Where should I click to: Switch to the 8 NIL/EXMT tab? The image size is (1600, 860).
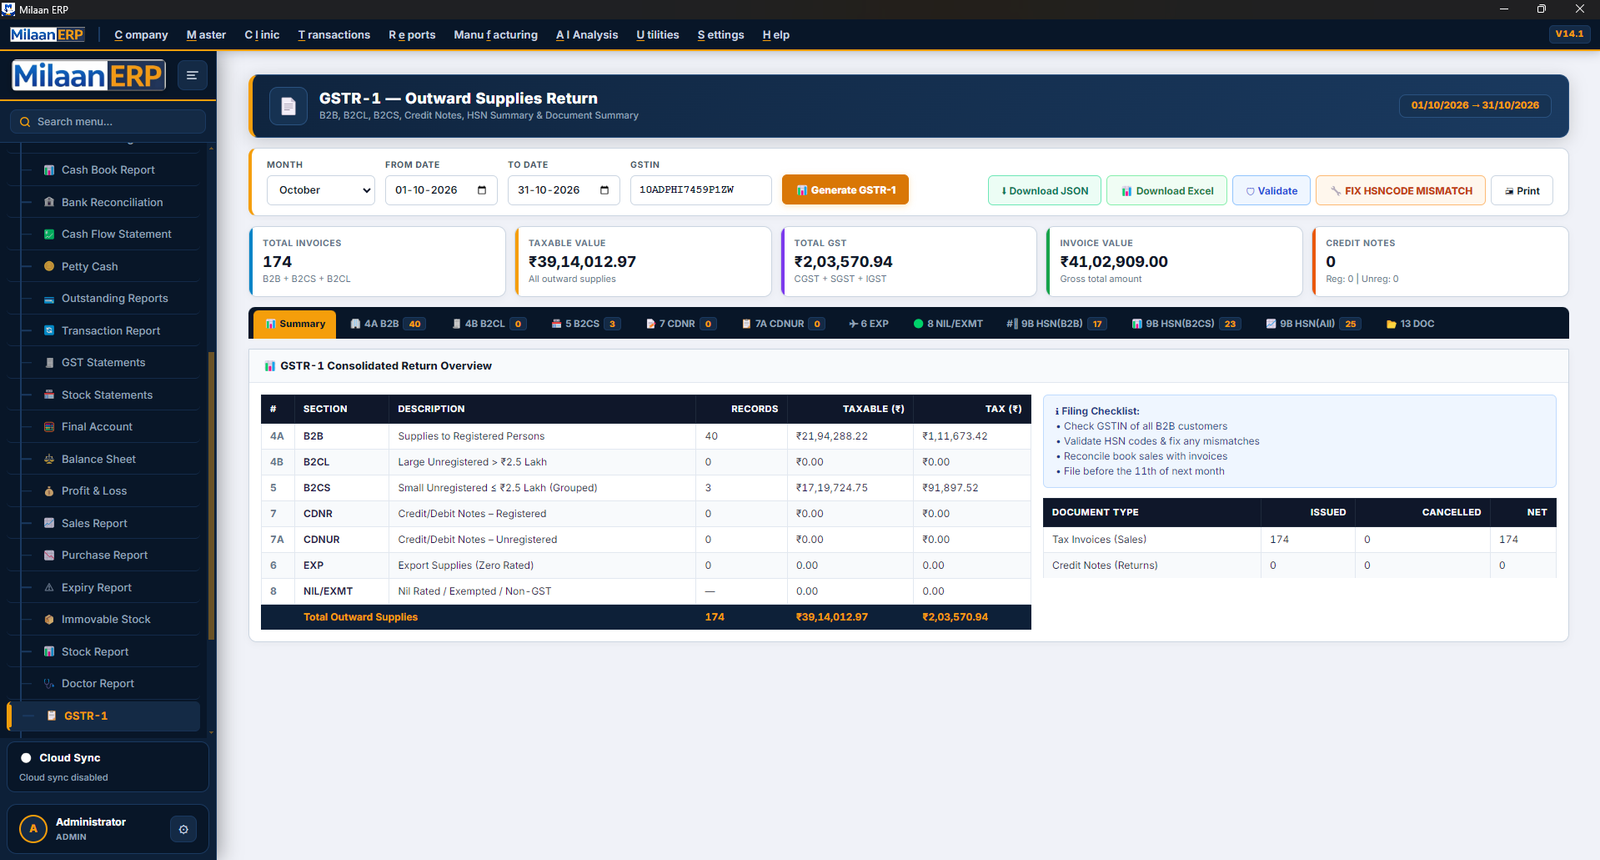coord(948,324)
